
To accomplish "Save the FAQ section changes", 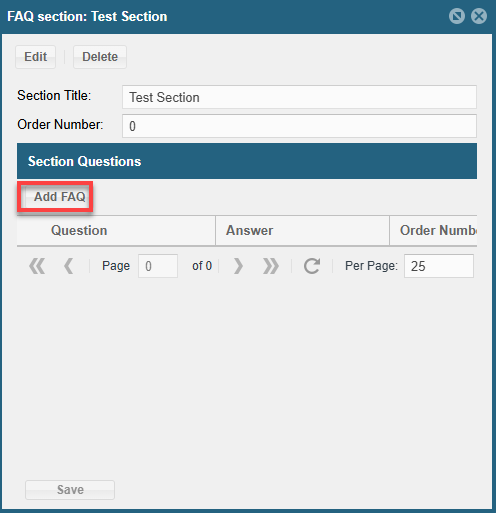I will pyautogui.click(x=70, y=490).
